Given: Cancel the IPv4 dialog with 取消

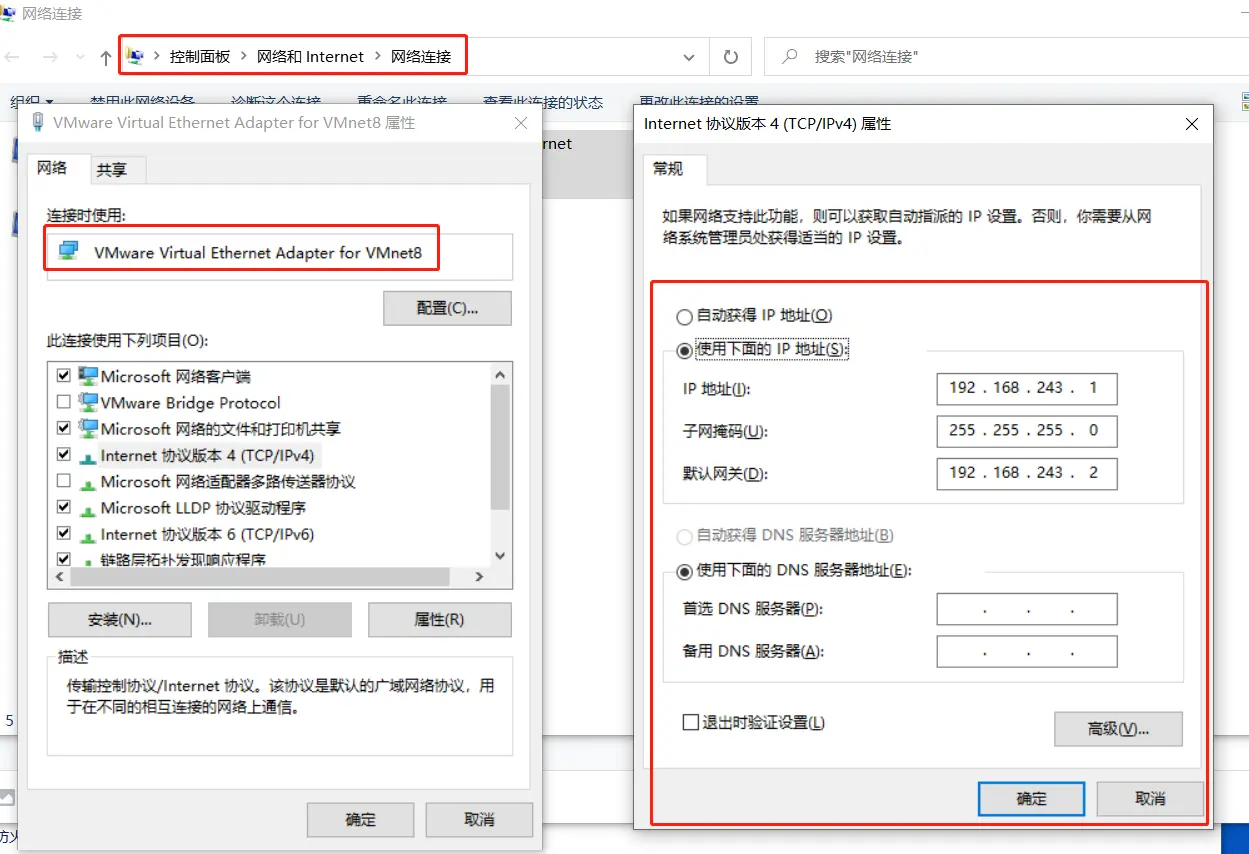Looking at the screenshot, I should click(1150, 799).
